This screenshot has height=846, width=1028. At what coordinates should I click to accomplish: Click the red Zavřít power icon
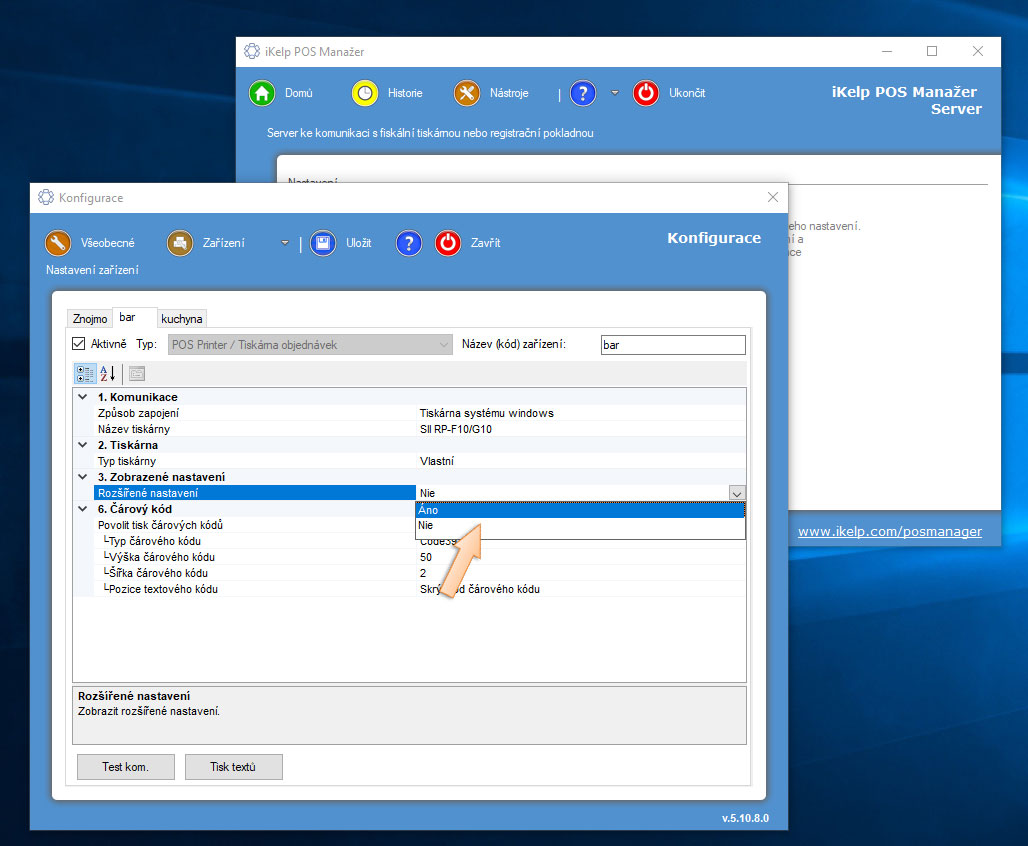tap(448, 243)
